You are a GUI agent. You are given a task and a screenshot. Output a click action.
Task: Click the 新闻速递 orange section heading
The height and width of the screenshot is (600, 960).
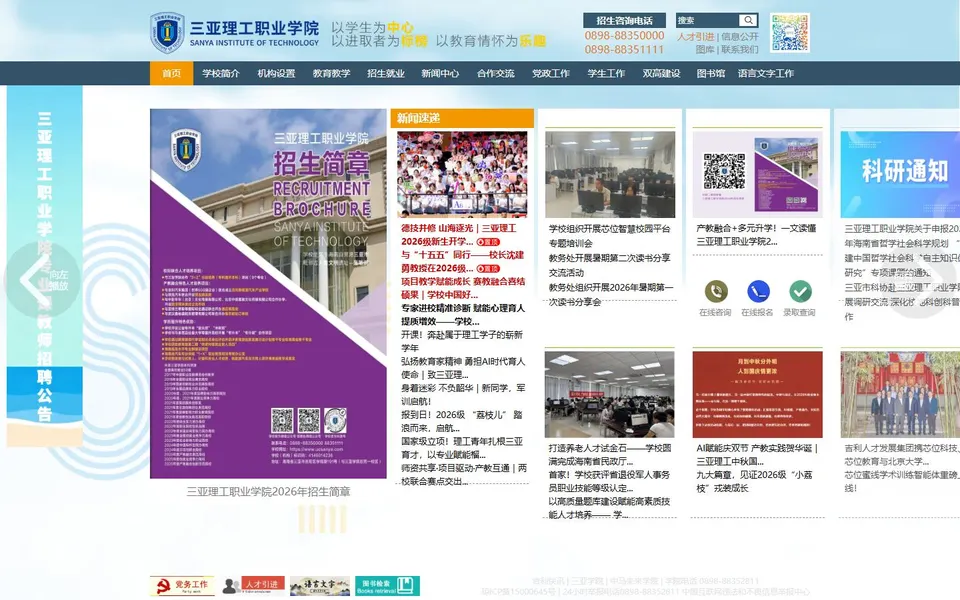pos(462,118)
